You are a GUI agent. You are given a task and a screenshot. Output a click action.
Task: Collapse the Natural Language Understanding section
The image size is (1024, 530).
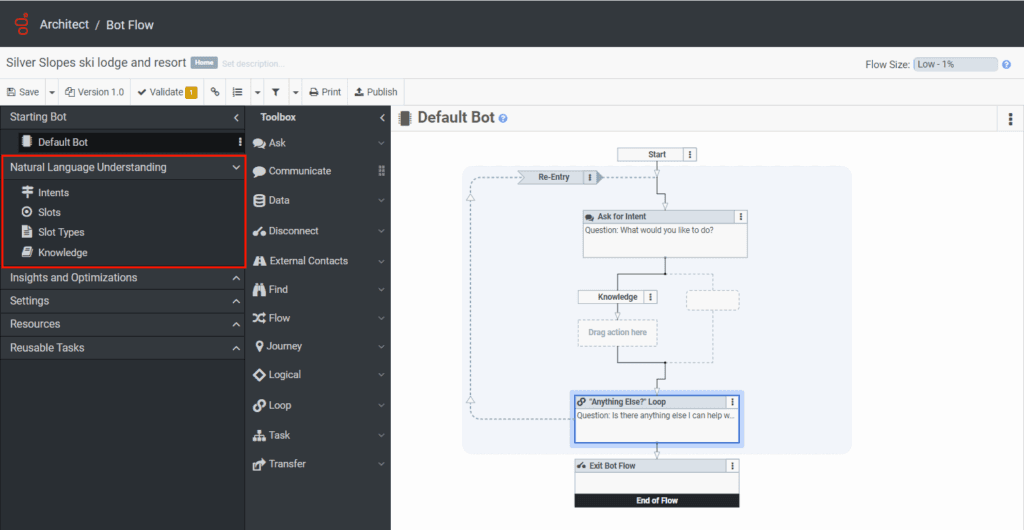tap(236, 168)
